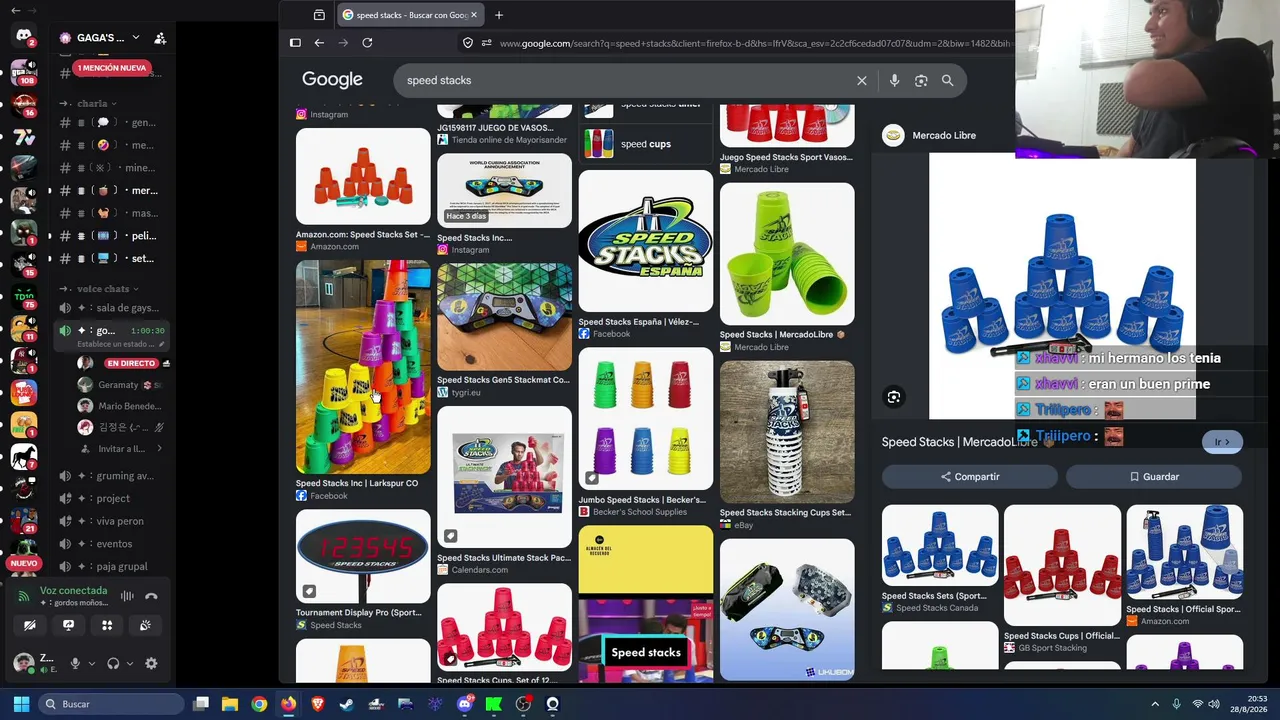Open the mine... text channel

[110, 168]
